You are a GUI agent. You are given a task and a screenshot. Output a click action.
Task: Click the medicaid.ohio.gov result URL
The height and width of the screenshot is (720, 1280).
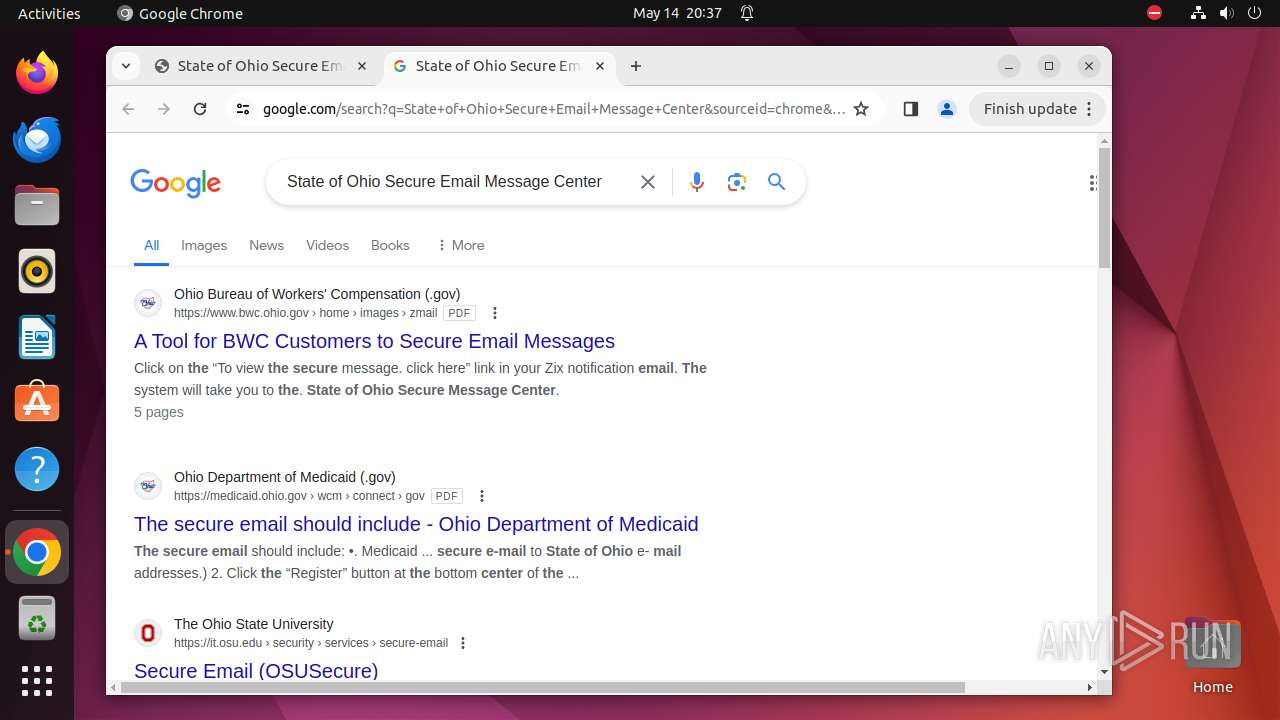tap(299, 496)
